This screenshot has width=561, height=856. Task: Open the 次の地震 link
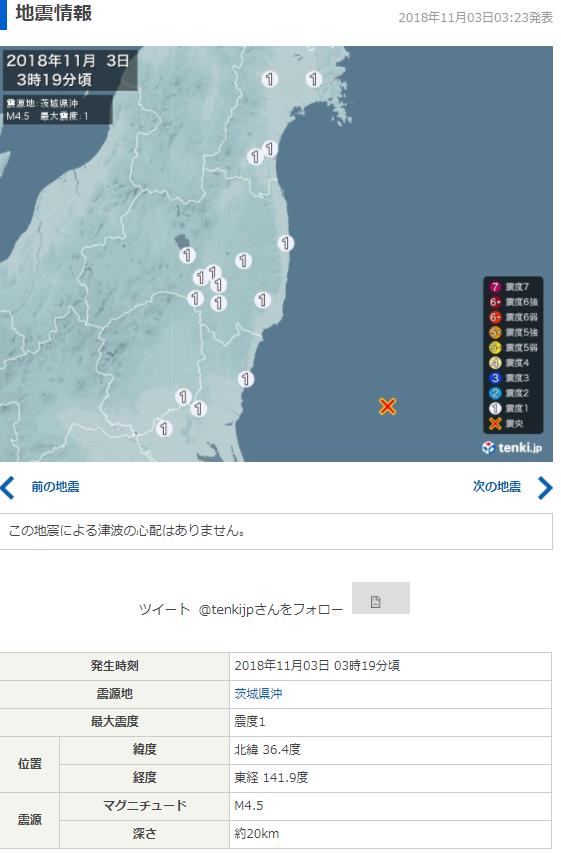tap(497, 486)
